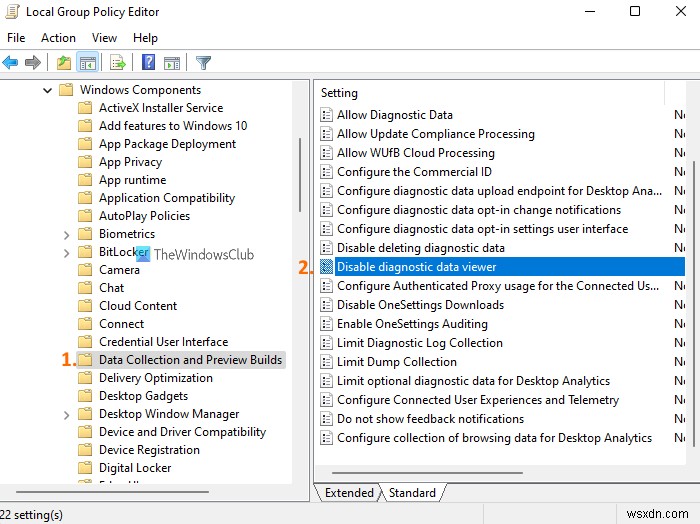Click the Up one level folder icon
The width and height of the screenshot is (700, 524).
(x=64, y=62)
